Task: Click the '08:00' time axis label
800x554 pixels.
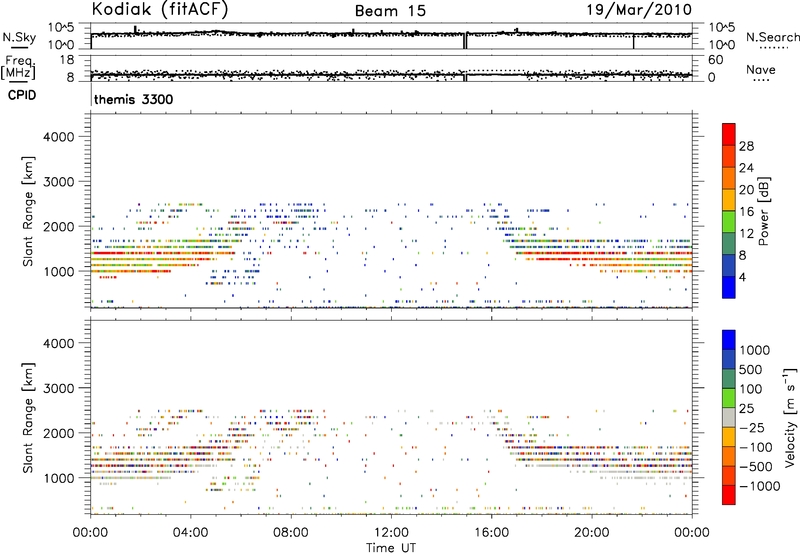Action: [x=291, y=533]
